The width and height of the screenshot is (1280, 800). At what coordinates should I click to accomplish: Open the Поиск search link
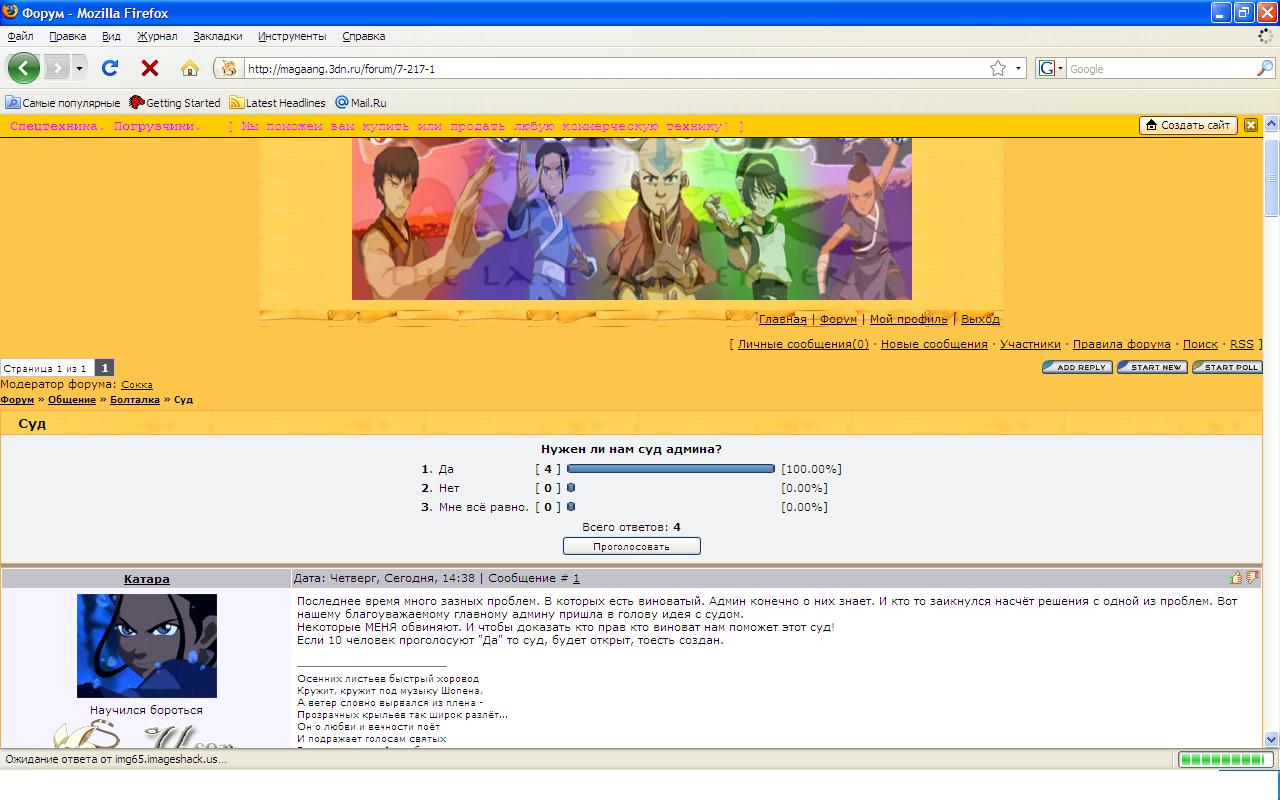[x=1200, y=344]
